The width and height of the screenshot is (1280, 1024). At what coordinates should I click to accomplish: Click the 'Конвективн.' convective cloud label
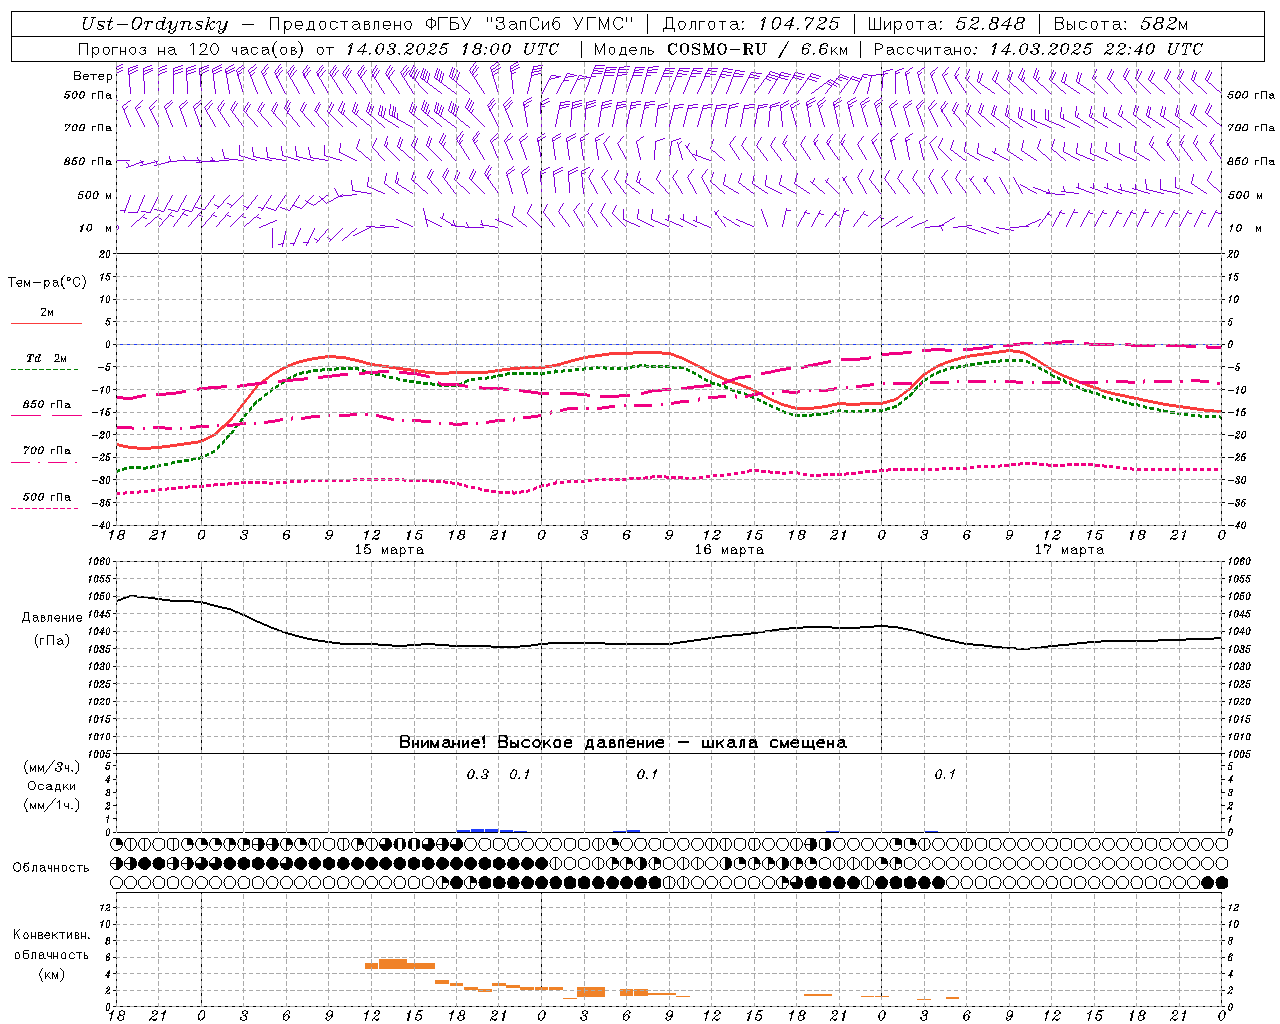click(x=52, y=935)
